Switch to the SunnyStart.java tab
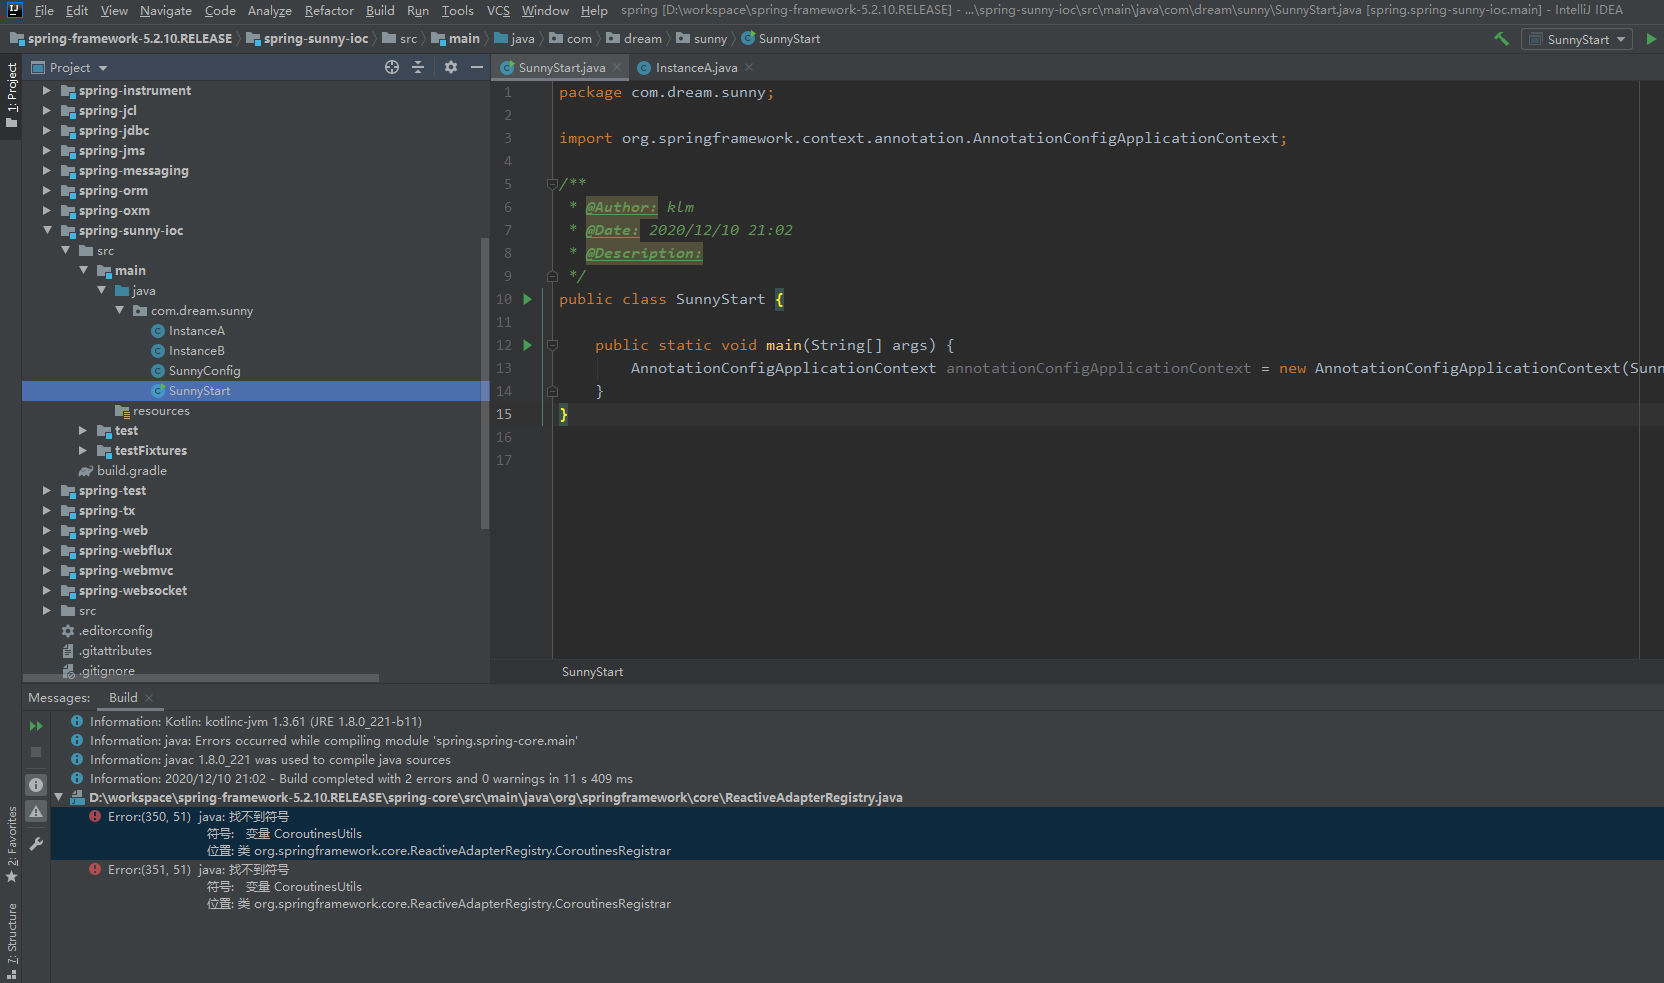Image resolution: width=1664 pixels, height=983 pixels. click(561, 67)
